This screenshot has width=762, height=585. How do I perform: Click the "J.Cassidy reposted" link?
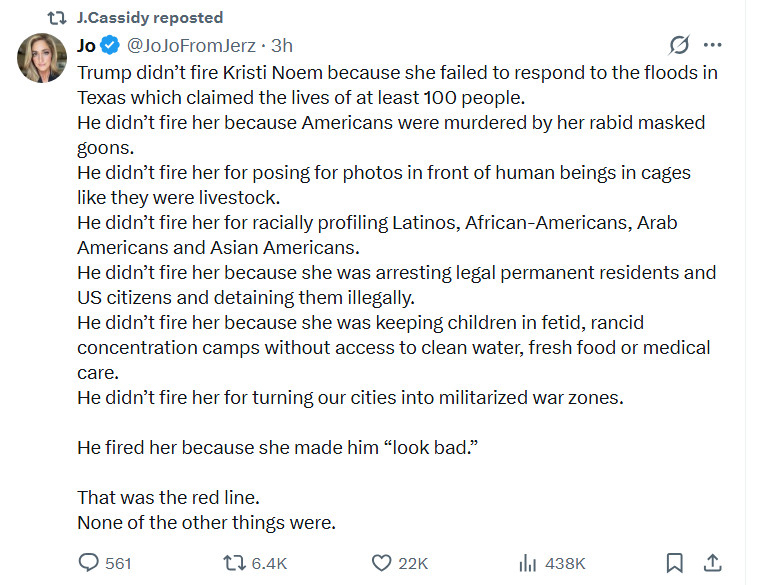coord(149,18)
